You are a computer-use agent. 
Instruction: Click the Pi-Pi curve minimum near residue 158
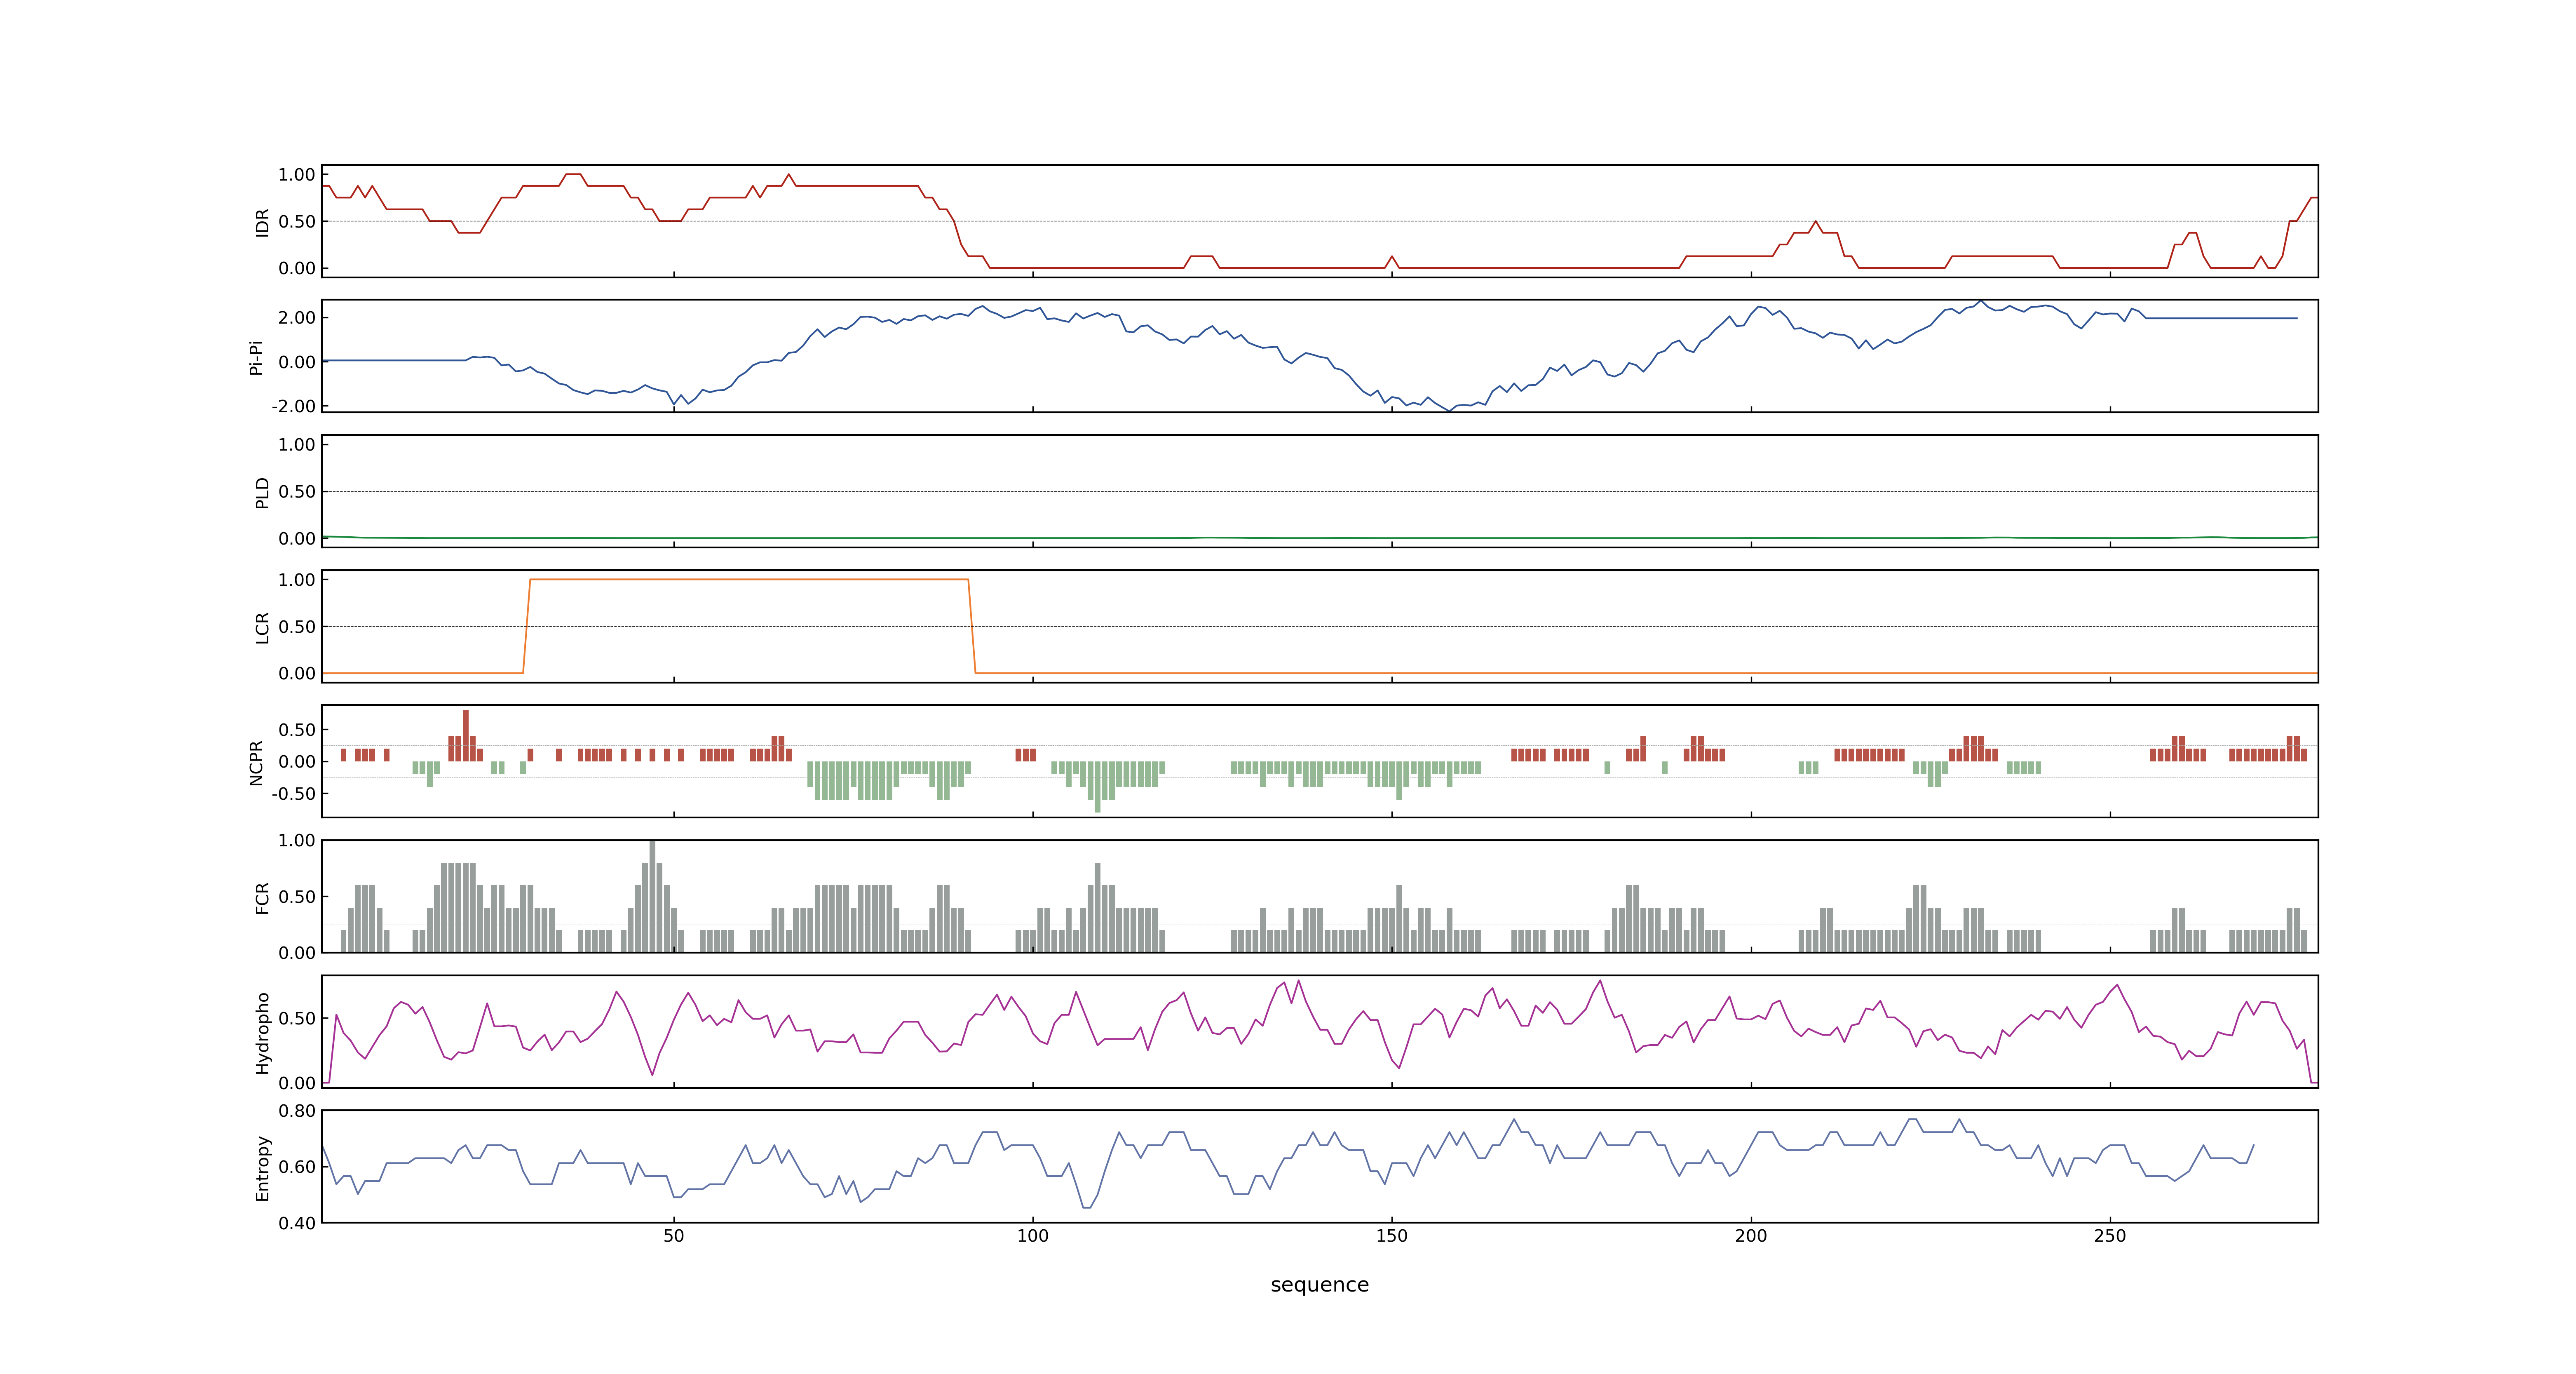1449,410
